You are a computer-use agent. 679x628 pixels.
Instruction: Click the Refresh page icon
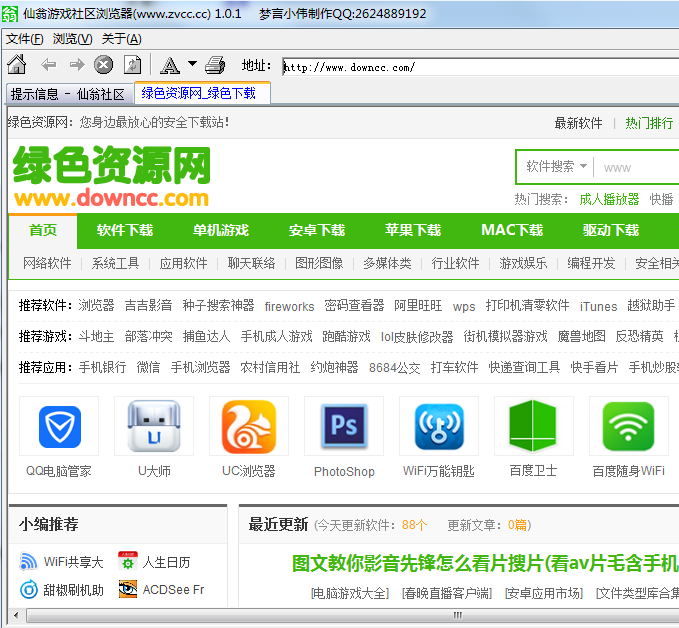coord(132,65)
